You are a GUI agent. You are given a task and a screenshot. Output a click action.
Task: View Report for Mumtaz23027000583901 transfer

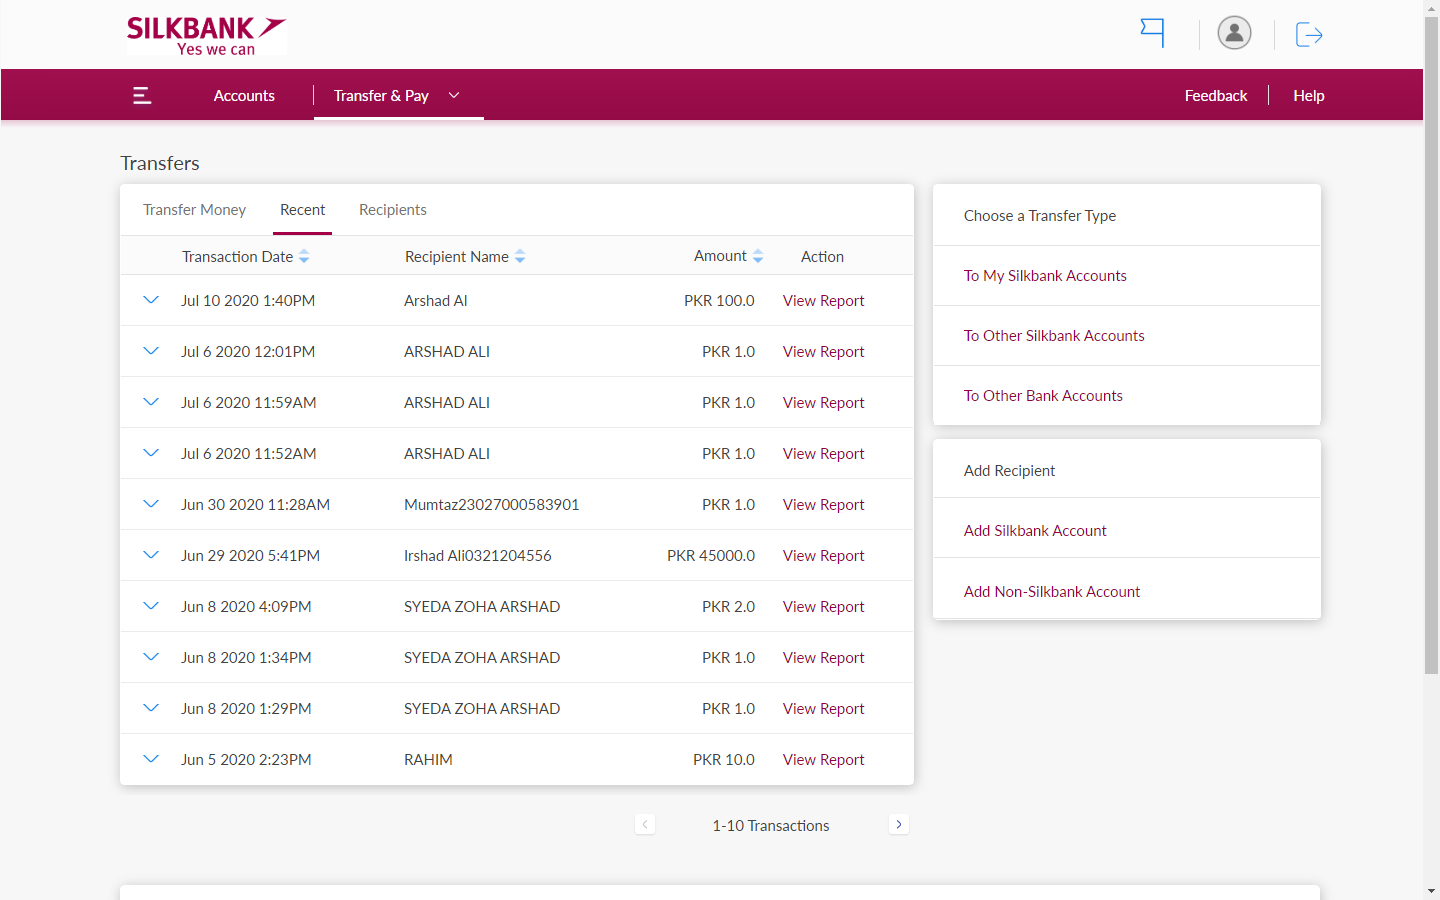[823, 505]
